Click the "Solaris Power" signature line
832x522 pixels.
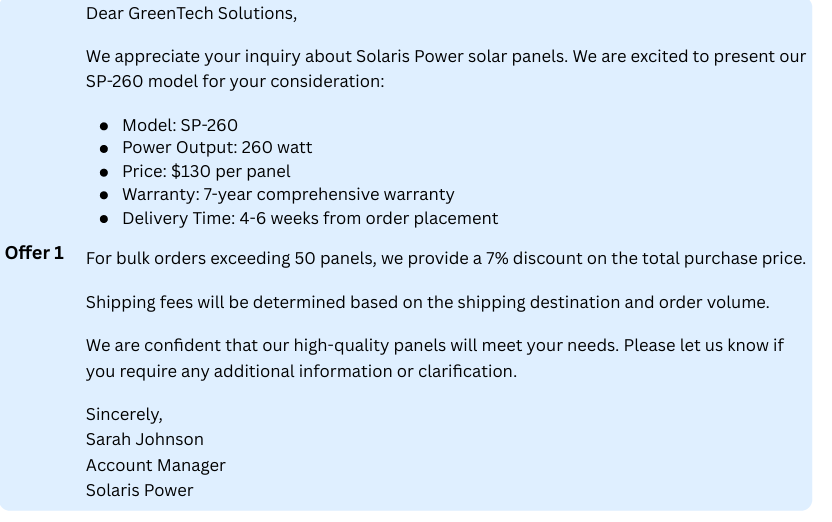tap(140, 490)
